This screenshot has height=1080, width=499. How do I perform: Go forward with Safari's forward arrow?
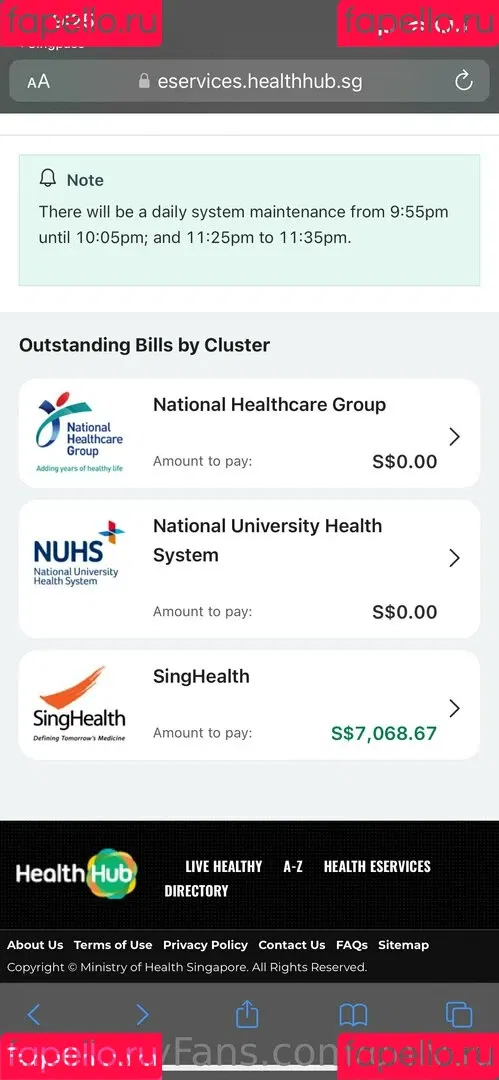pos(142,1014)
